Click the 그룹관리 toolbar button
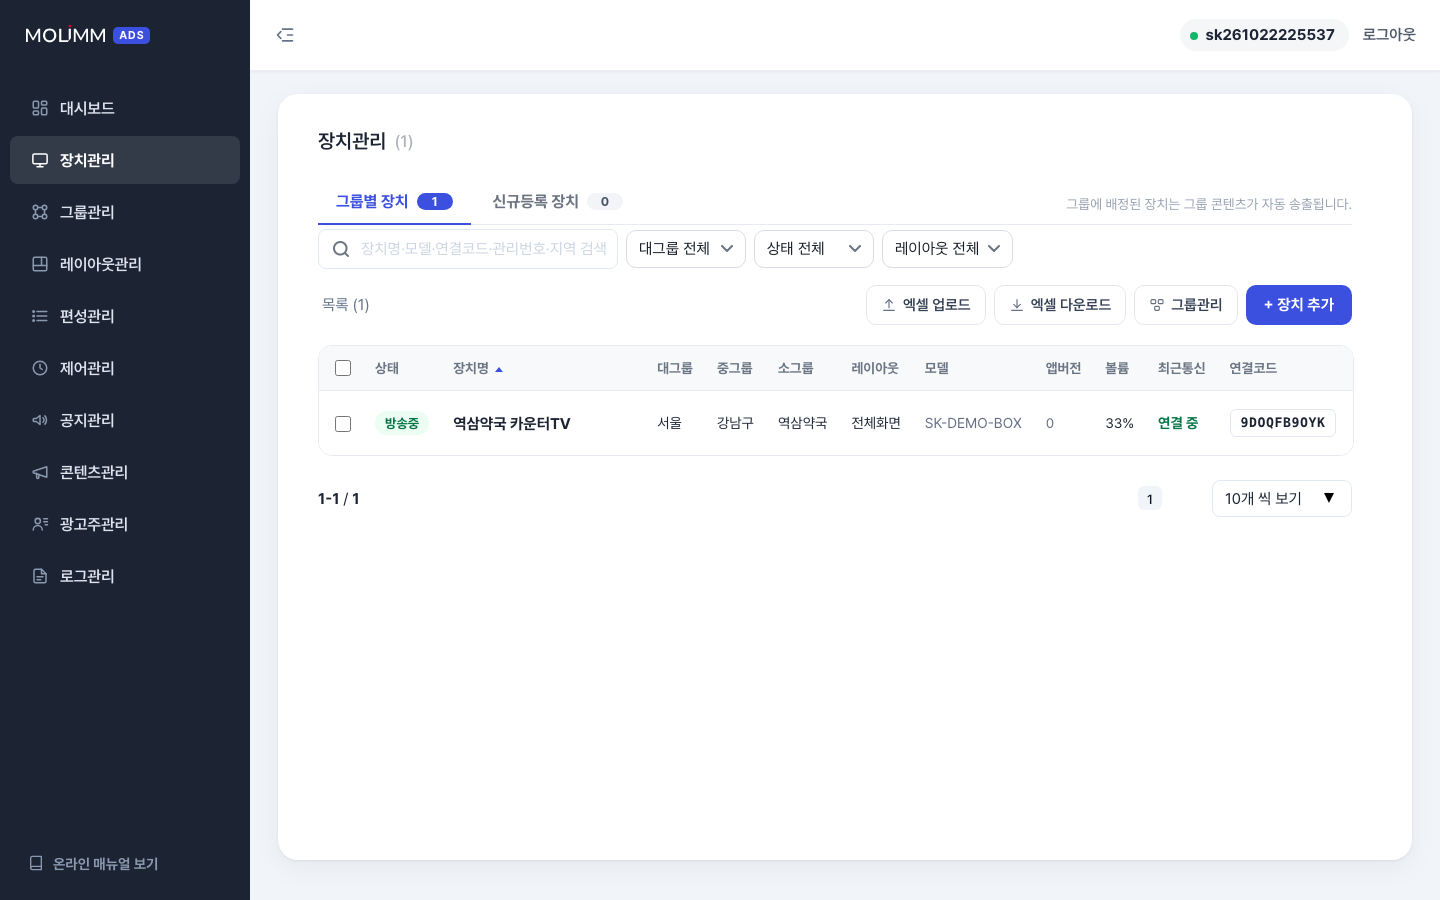The height and width of the screenshot is (900, 1440). point(1186,305)
